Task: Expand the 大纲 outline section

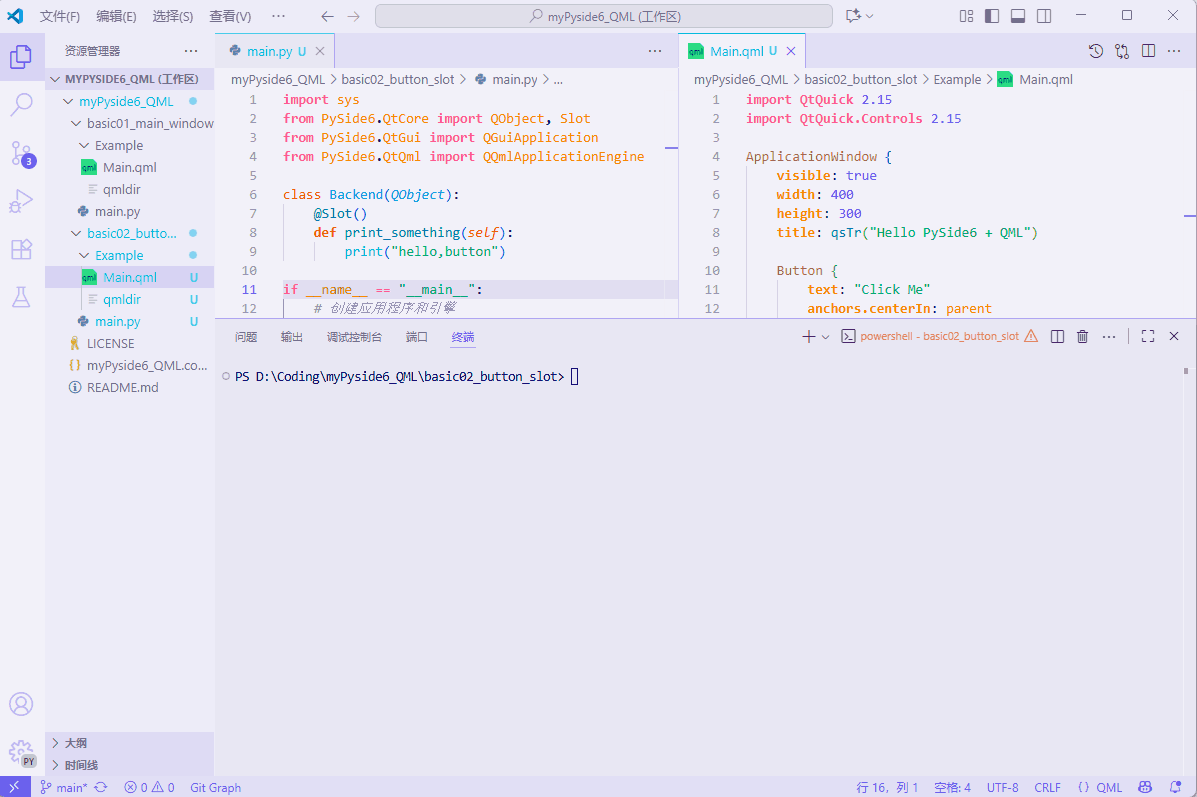Action: 130,743
